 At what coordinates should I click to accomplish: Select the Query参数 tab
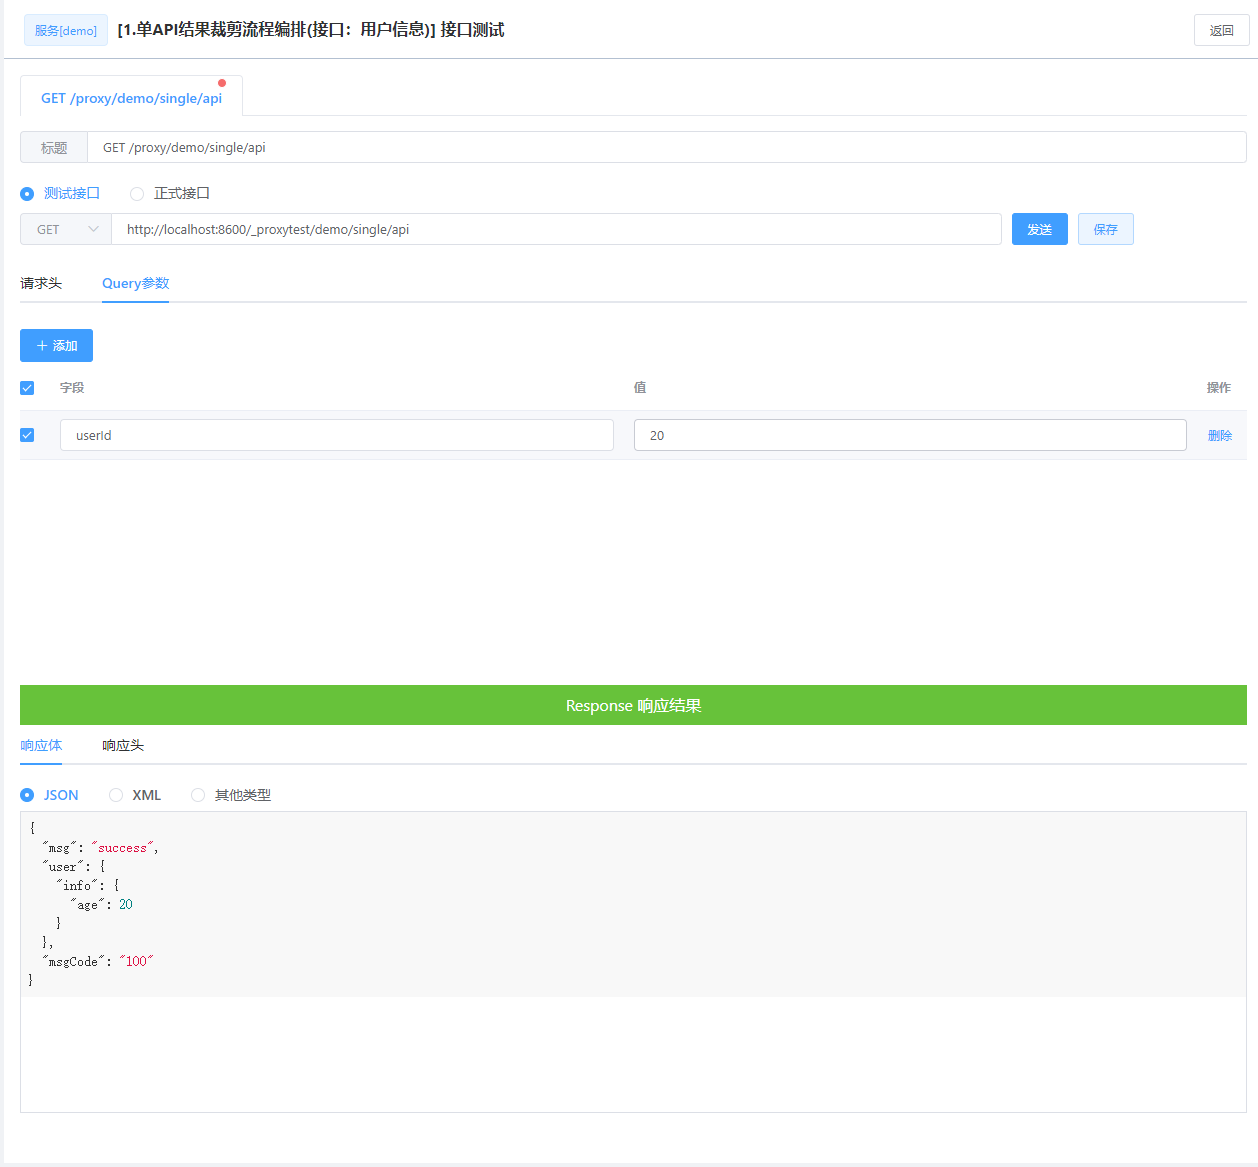point(135,283)
